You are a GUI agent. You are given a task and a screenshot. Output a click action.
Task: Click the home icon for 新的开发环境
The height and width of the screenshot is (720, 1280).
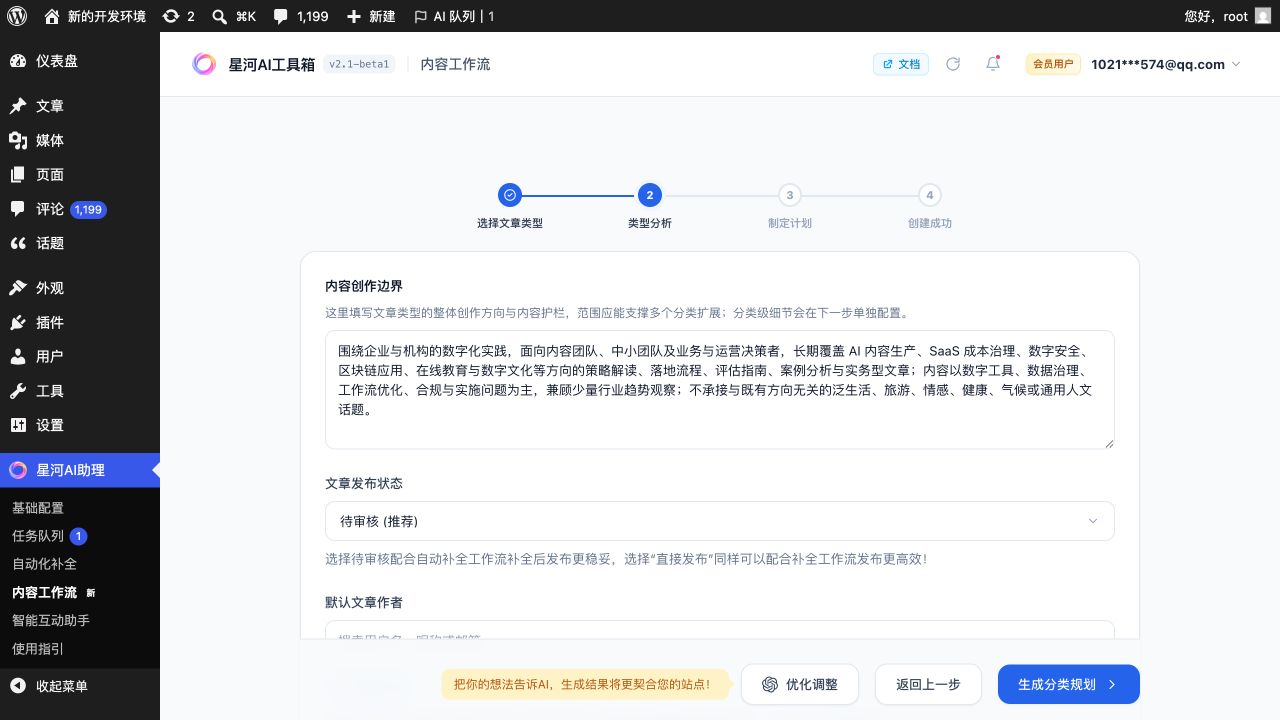pyautogui.click(x=52, y=16)
